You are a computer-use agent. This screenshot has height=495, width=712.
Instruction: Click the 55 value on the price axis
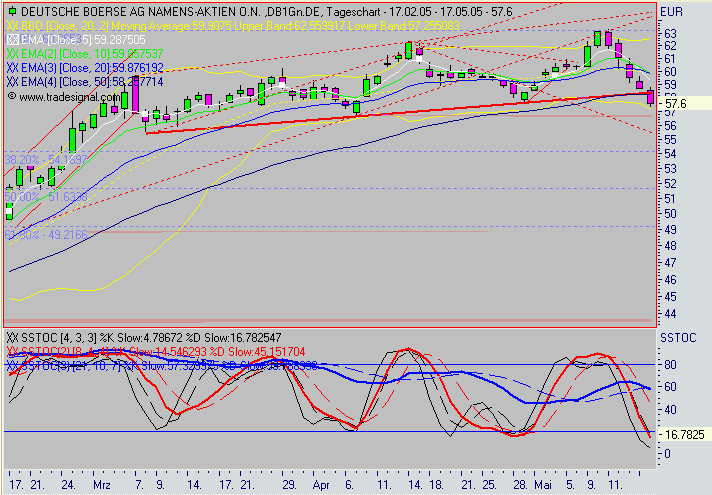[670, 140]
